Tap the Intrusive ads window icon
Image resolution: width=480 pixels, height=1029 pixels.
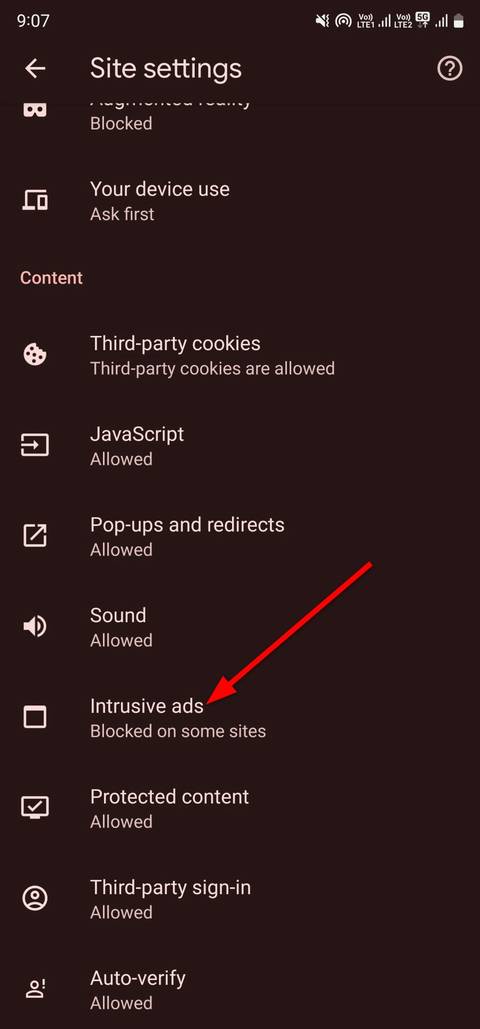(35, 717)
